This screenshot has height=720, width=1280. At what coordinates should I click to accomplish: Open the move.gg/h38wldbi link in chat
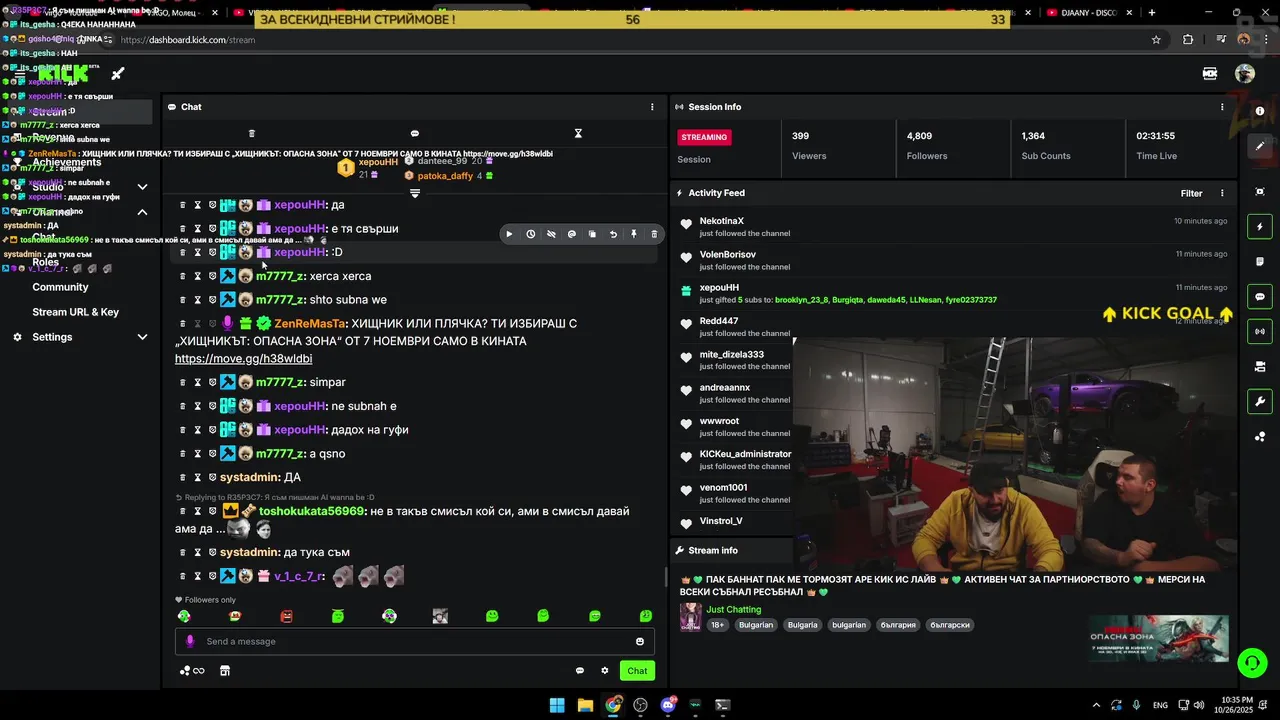[243, 359]
